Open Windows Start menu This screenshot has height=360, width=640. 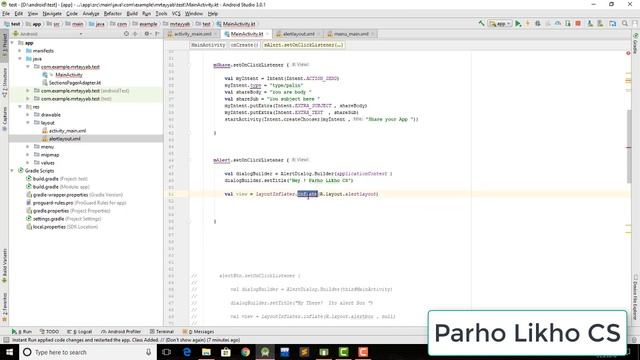pyautogui.click(x=9, y=352)
